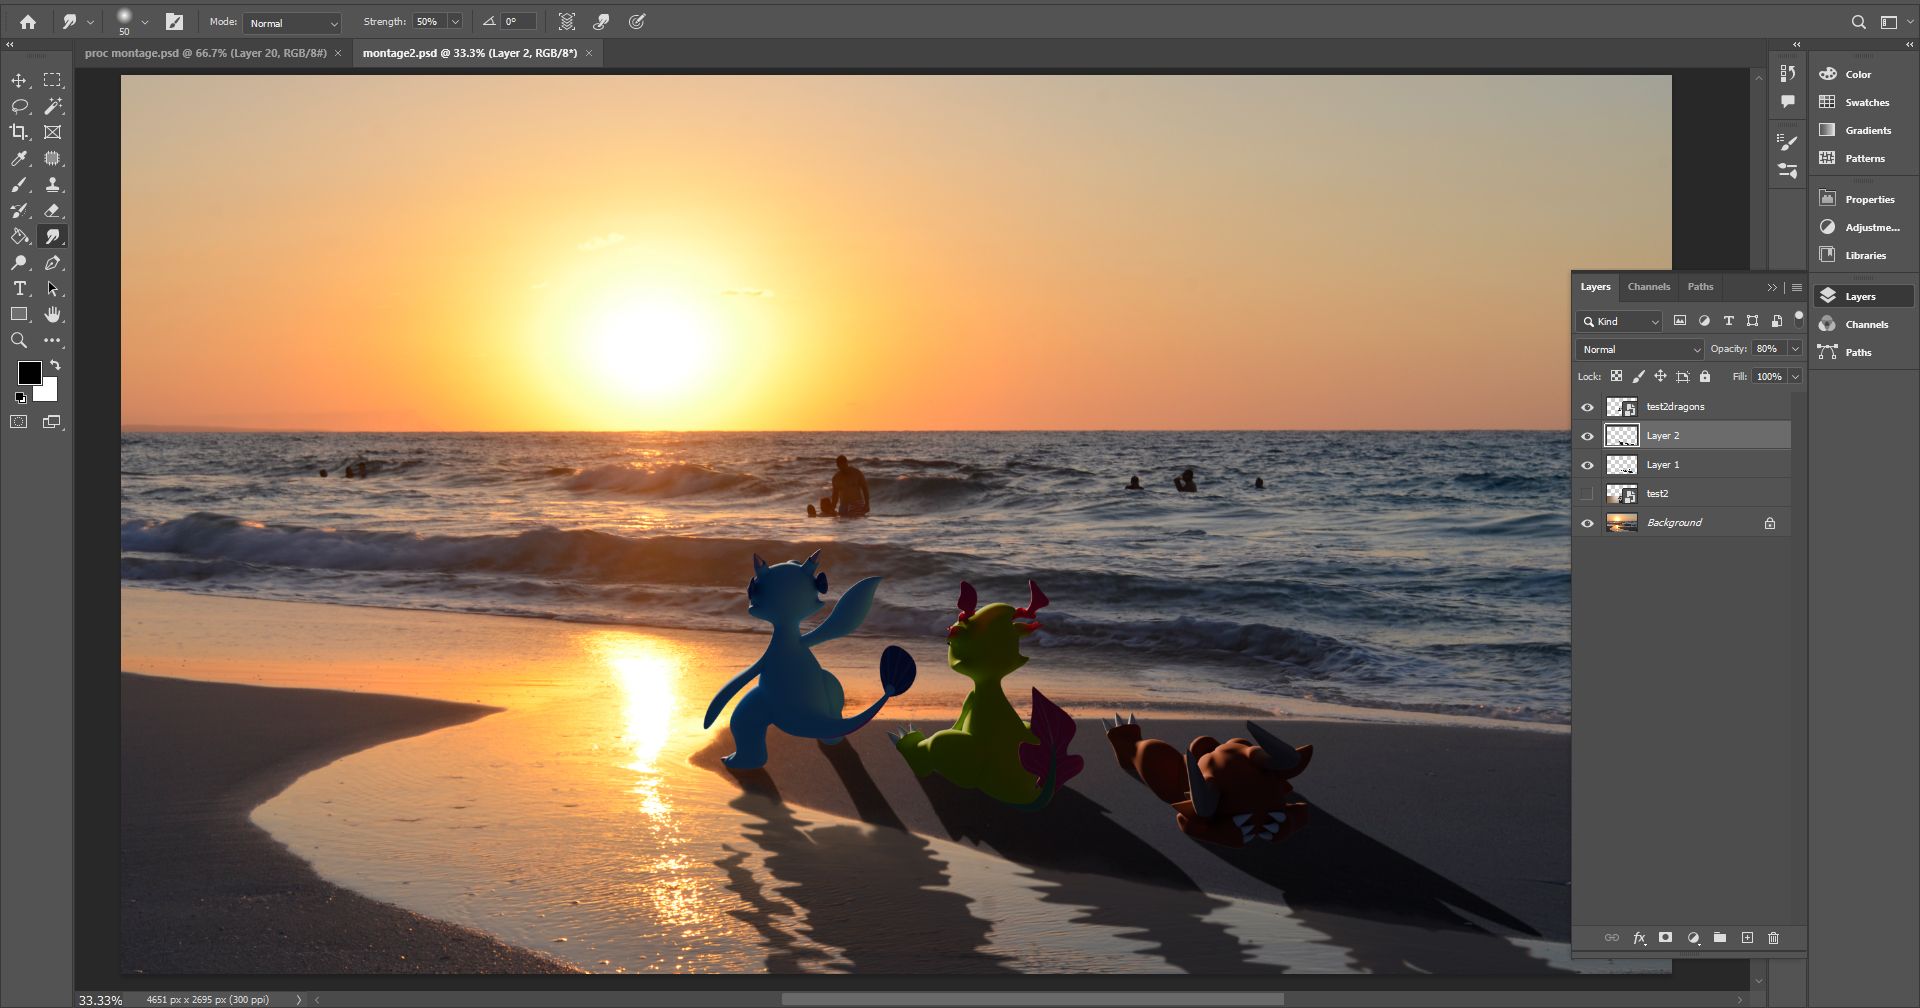
Task: Open the brush preset picker arrow
Action: pos(145,22)
